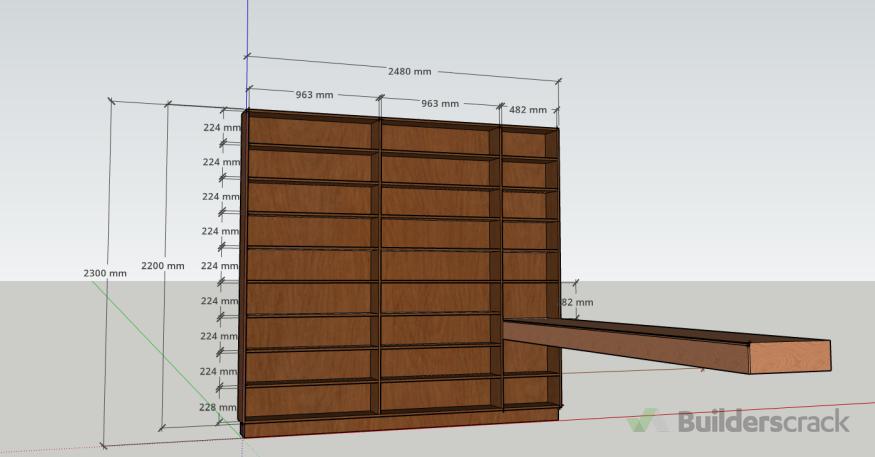Select the topmost 224 mm shelf dimension
Image resolution: width=875 pixels, height=457 pixels.
point(221,128)
